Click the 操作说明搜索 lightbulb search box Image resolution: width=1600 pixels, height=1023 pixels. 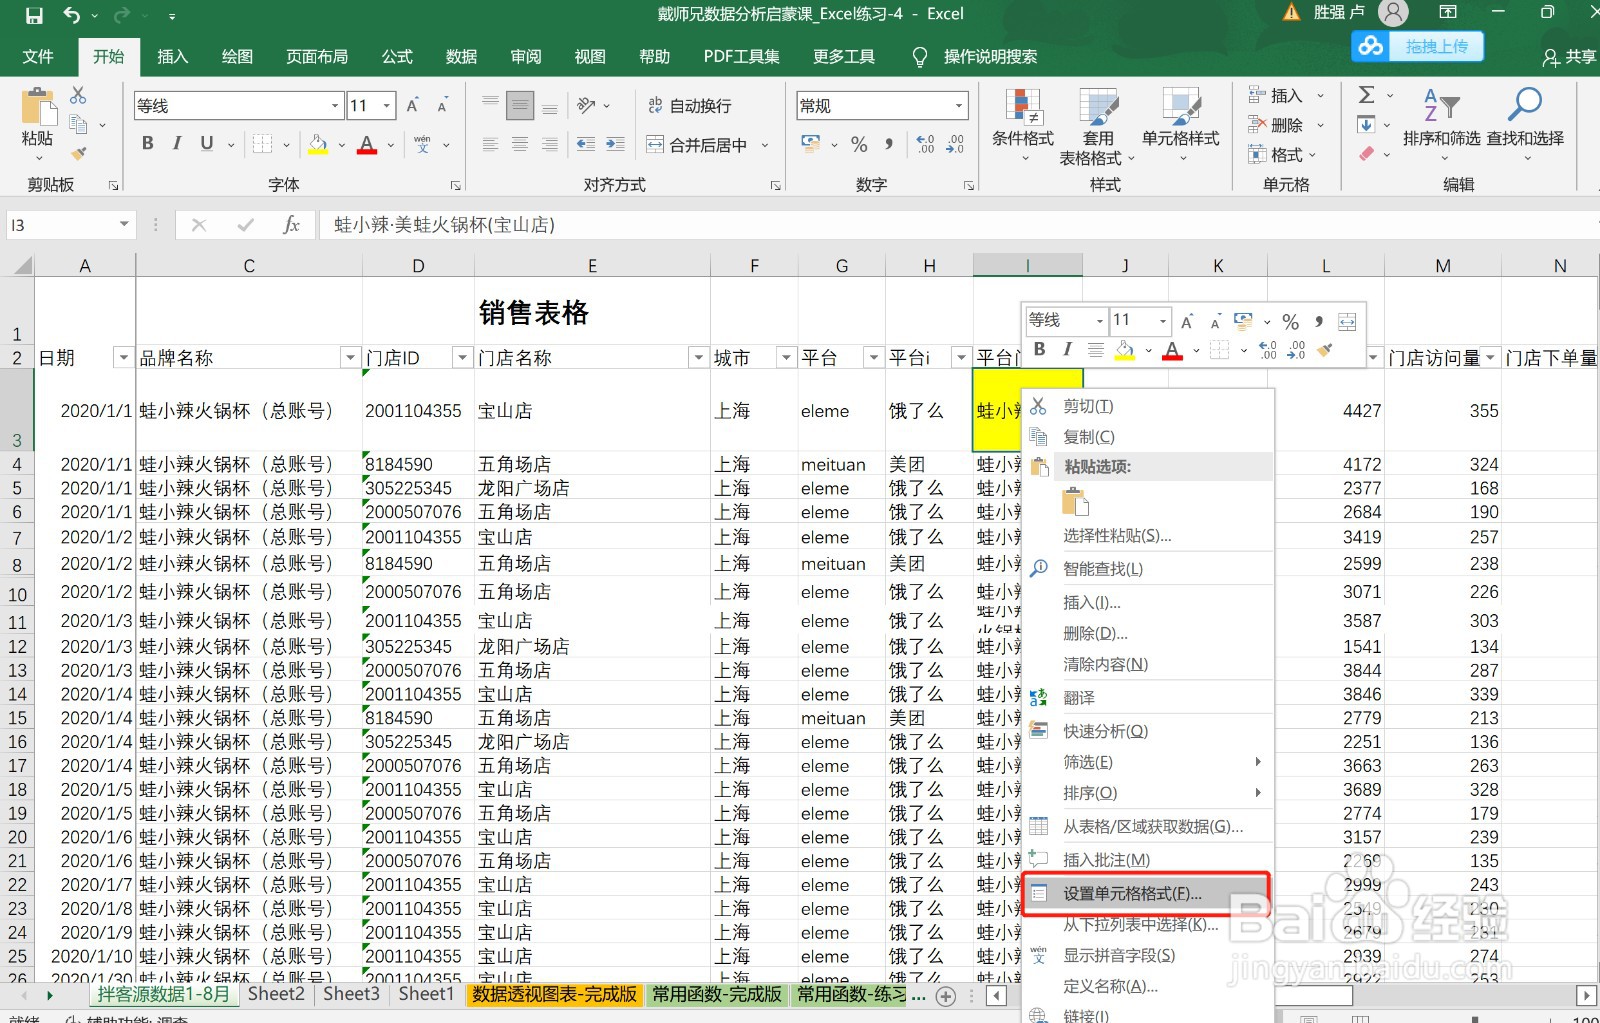976,57
